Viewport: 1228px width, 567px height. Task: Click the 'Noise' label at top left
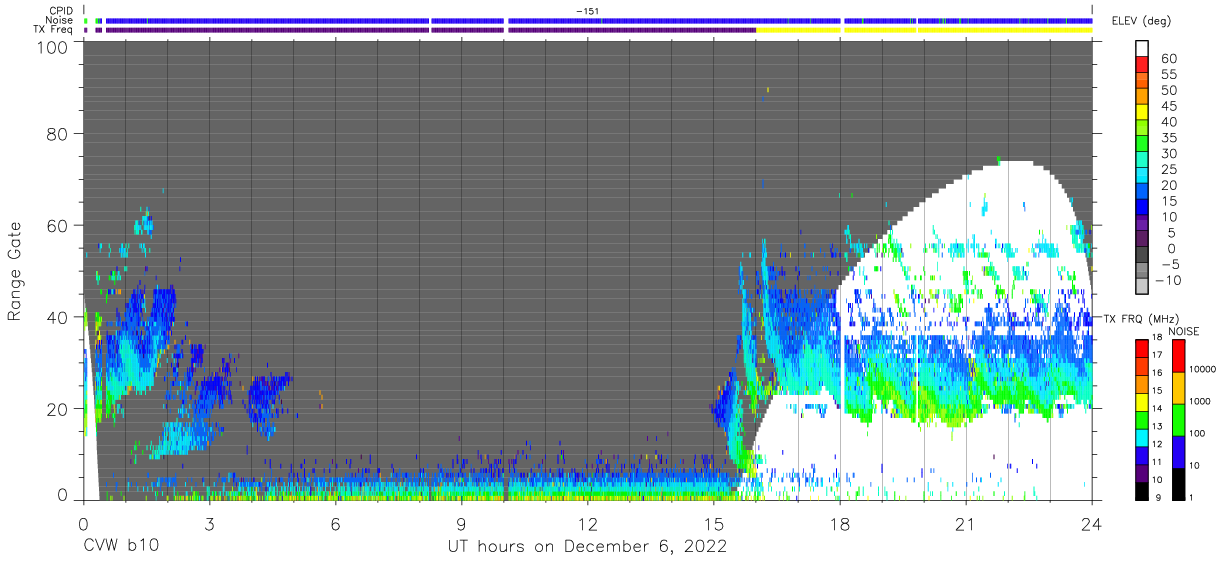(x=61, y=20)
